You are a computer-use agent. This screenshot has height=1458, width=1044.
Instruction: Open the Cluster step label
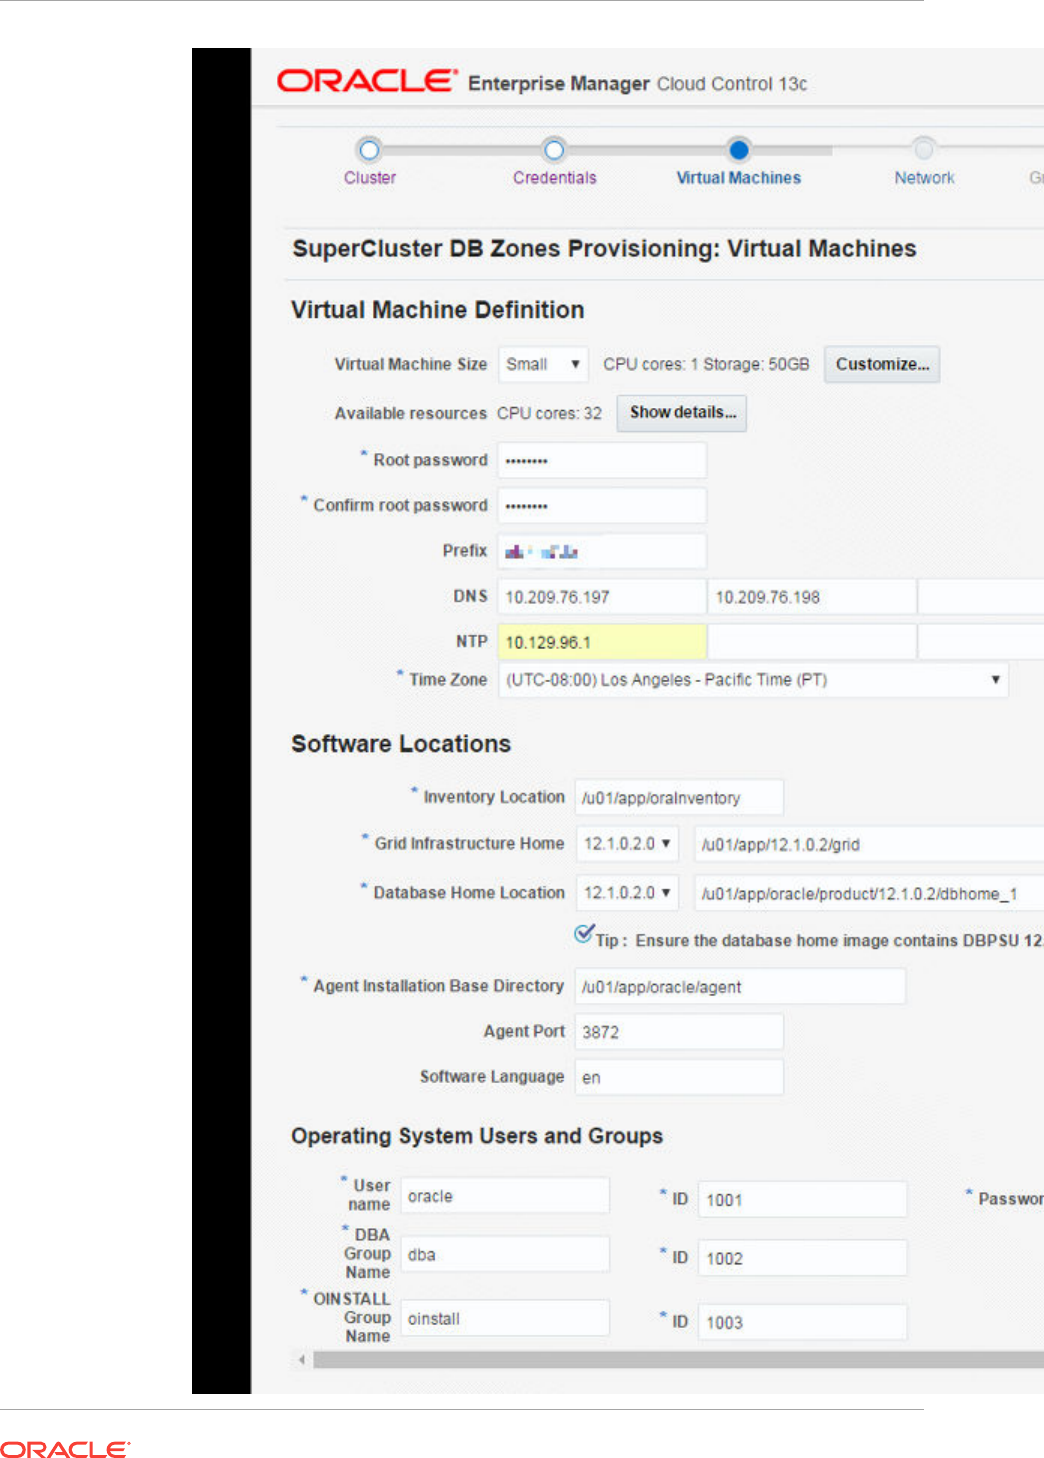click(370, 178)
